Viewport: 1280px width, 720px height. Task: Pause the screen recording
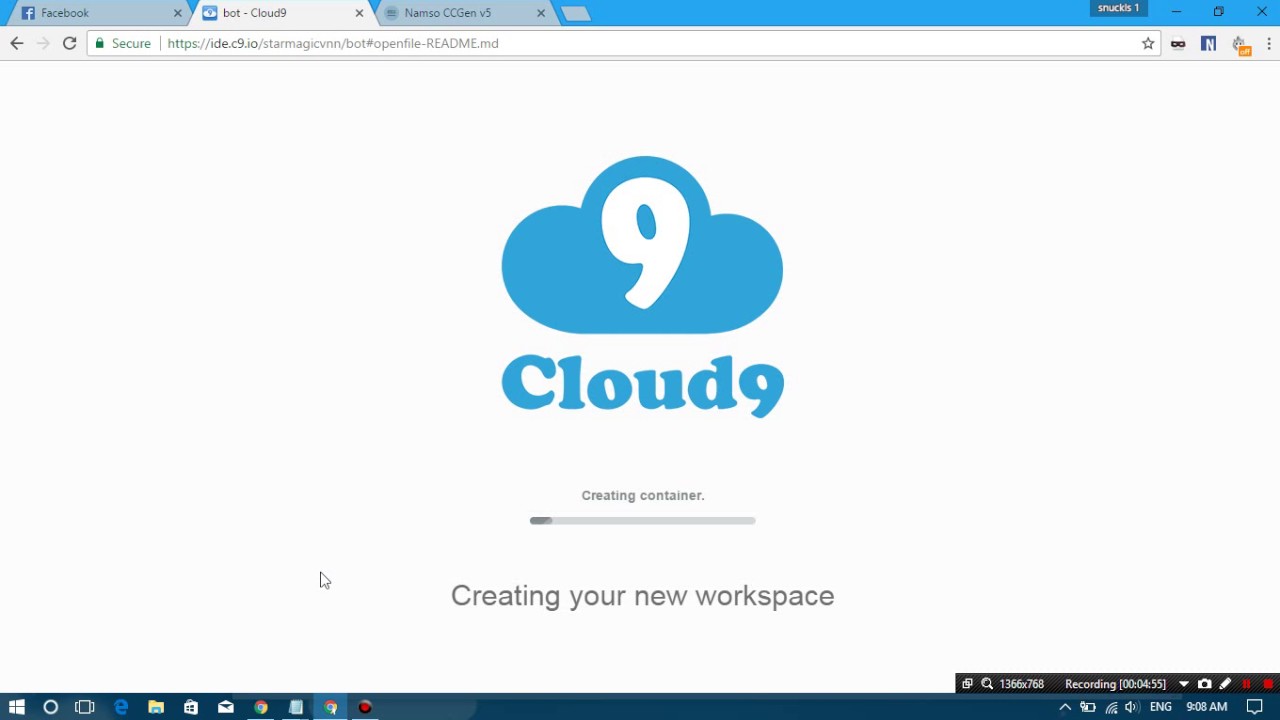tap(1246, 684)
